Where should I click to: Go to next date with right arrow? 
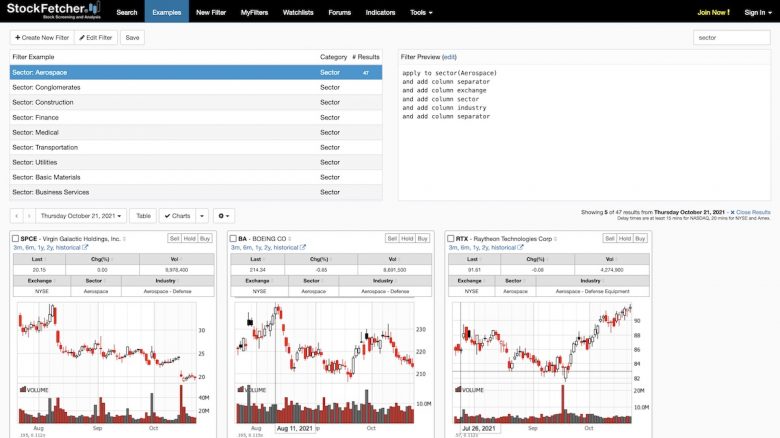coord(29,216)
